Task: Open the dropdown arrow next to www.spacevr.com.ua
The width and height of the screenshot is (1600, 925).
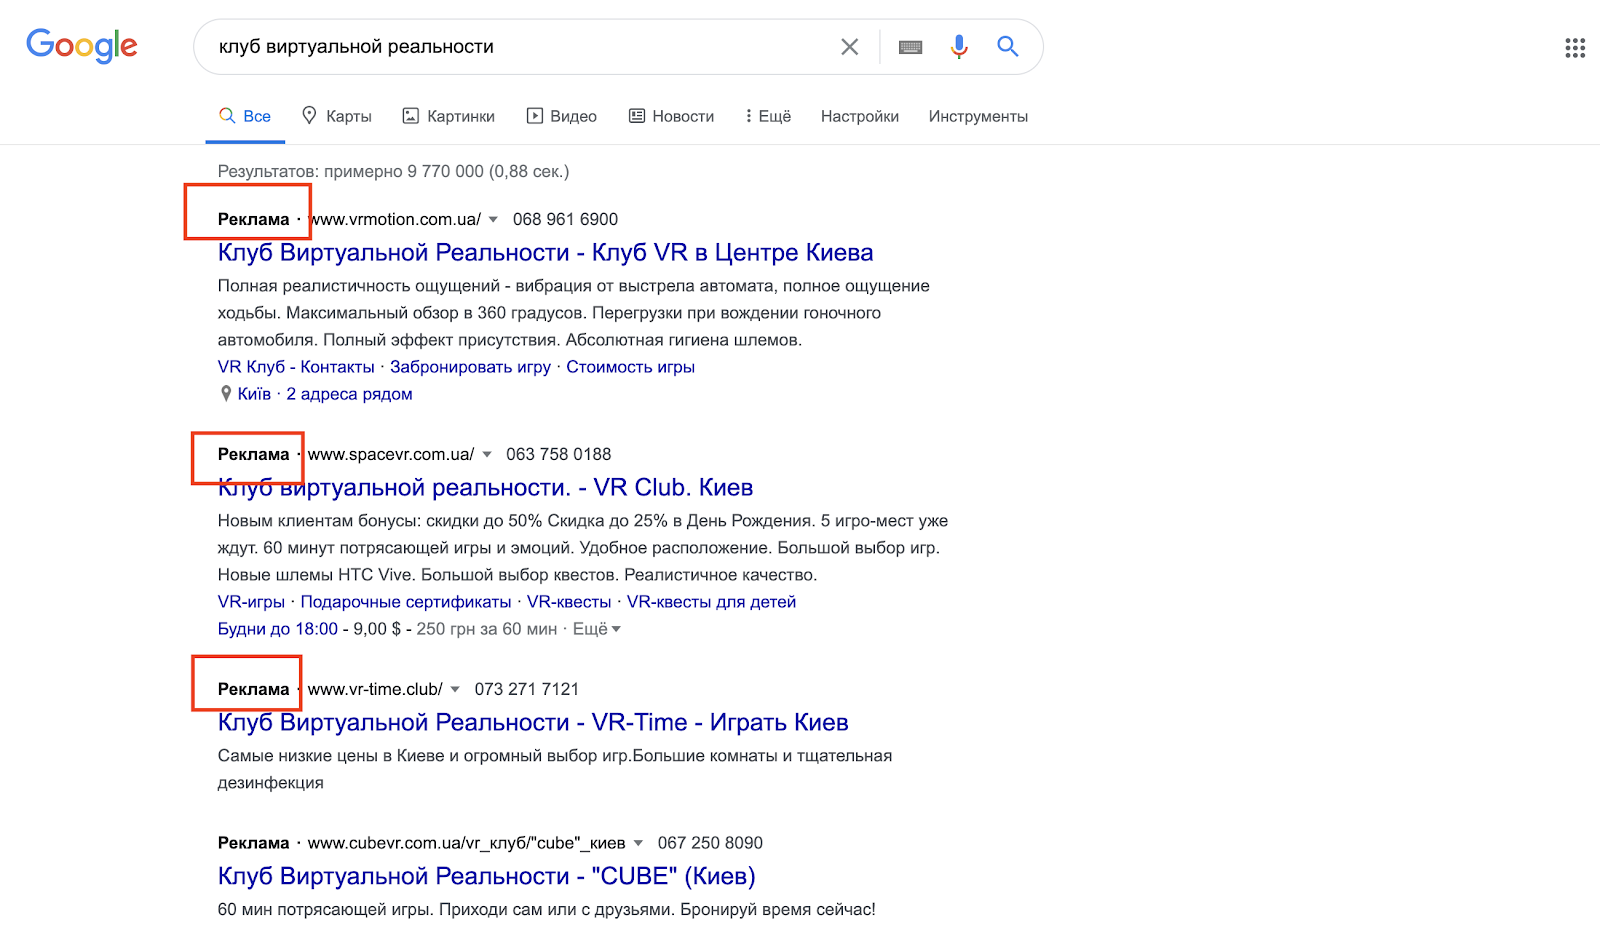Action: [x=487, y=455]
